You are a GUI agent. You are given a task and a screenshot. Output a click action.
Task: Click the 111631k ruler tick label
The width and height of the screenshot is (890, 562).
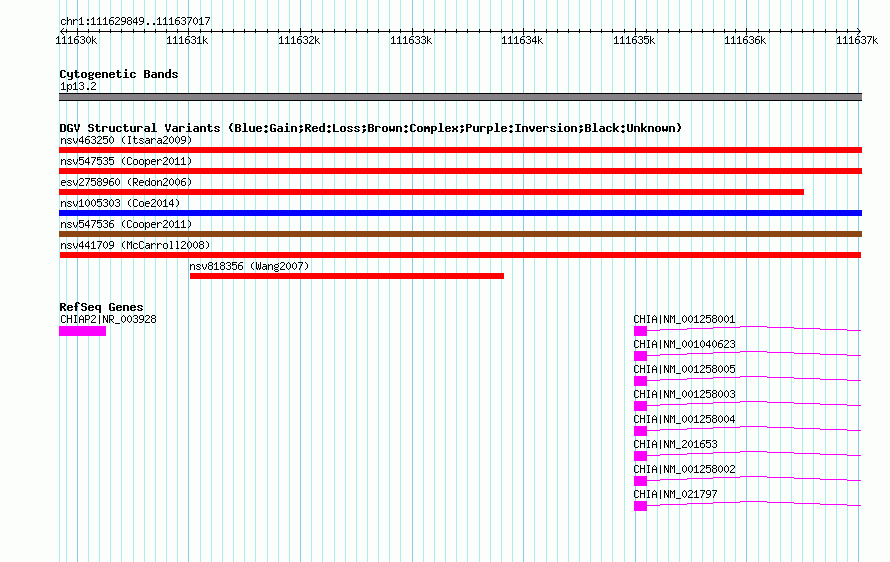(187, 40)
